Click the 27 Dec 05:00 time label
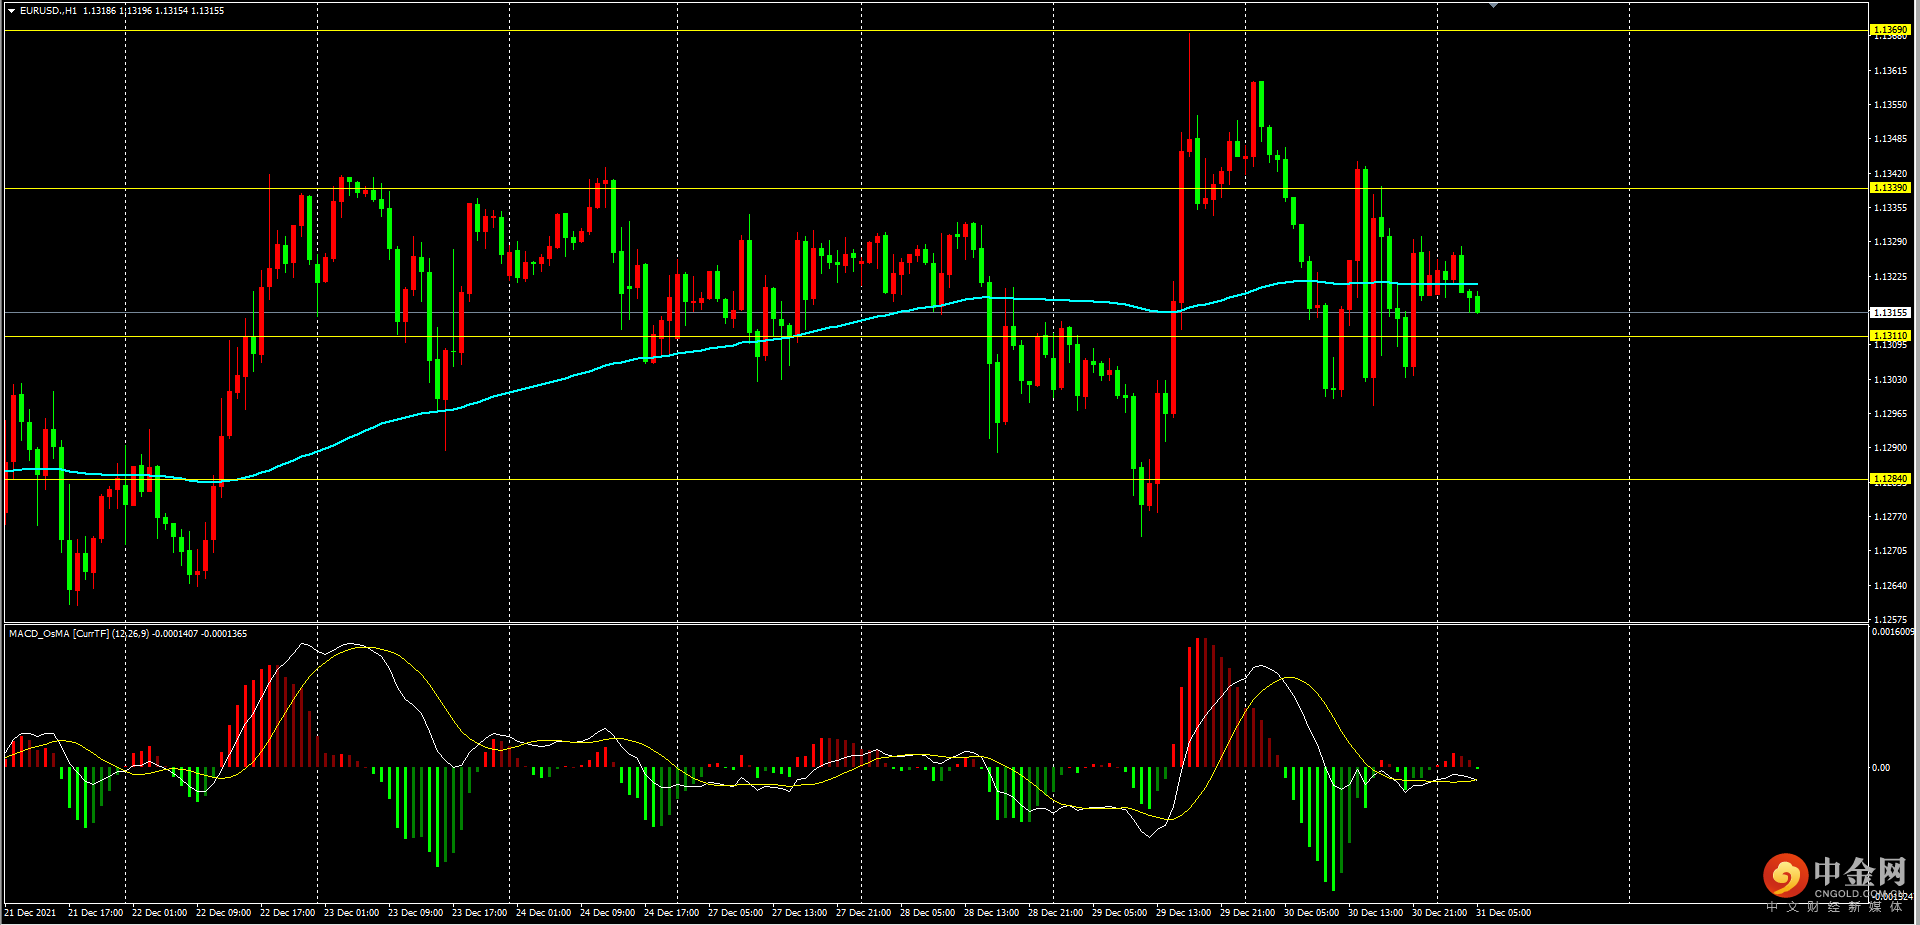 click(x=736, y=913)
